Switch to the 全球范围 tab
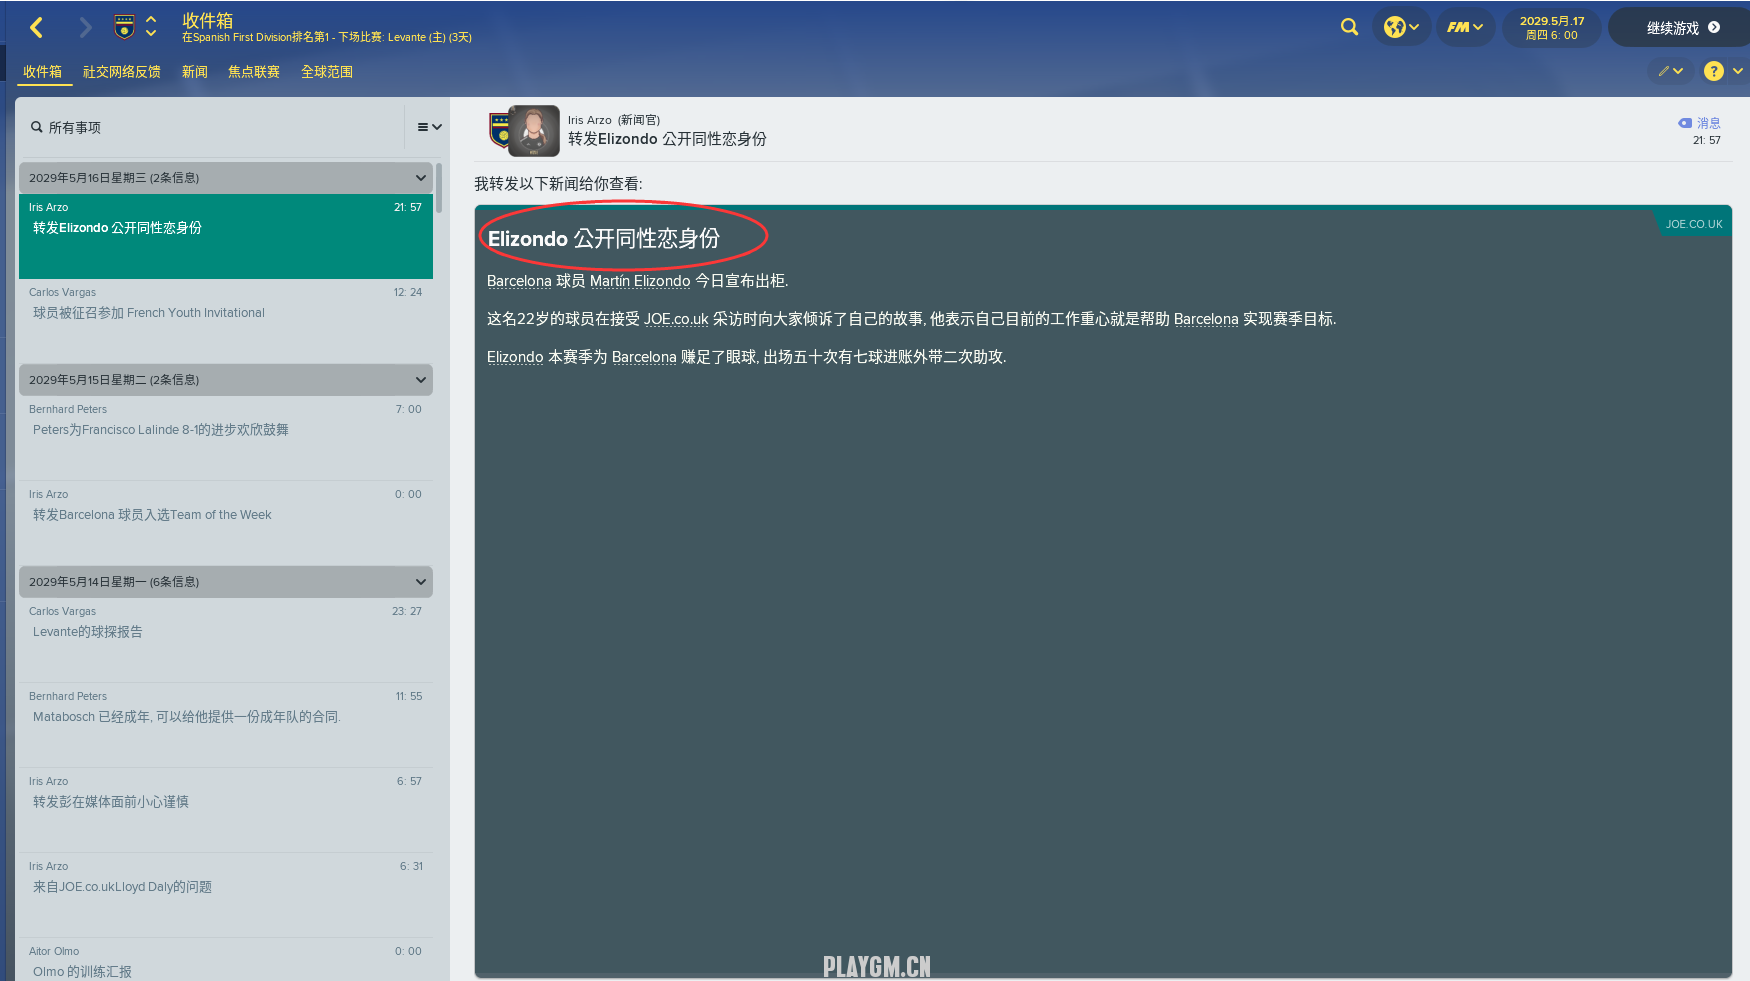The image size is (1750, 981). coord(326,72)
